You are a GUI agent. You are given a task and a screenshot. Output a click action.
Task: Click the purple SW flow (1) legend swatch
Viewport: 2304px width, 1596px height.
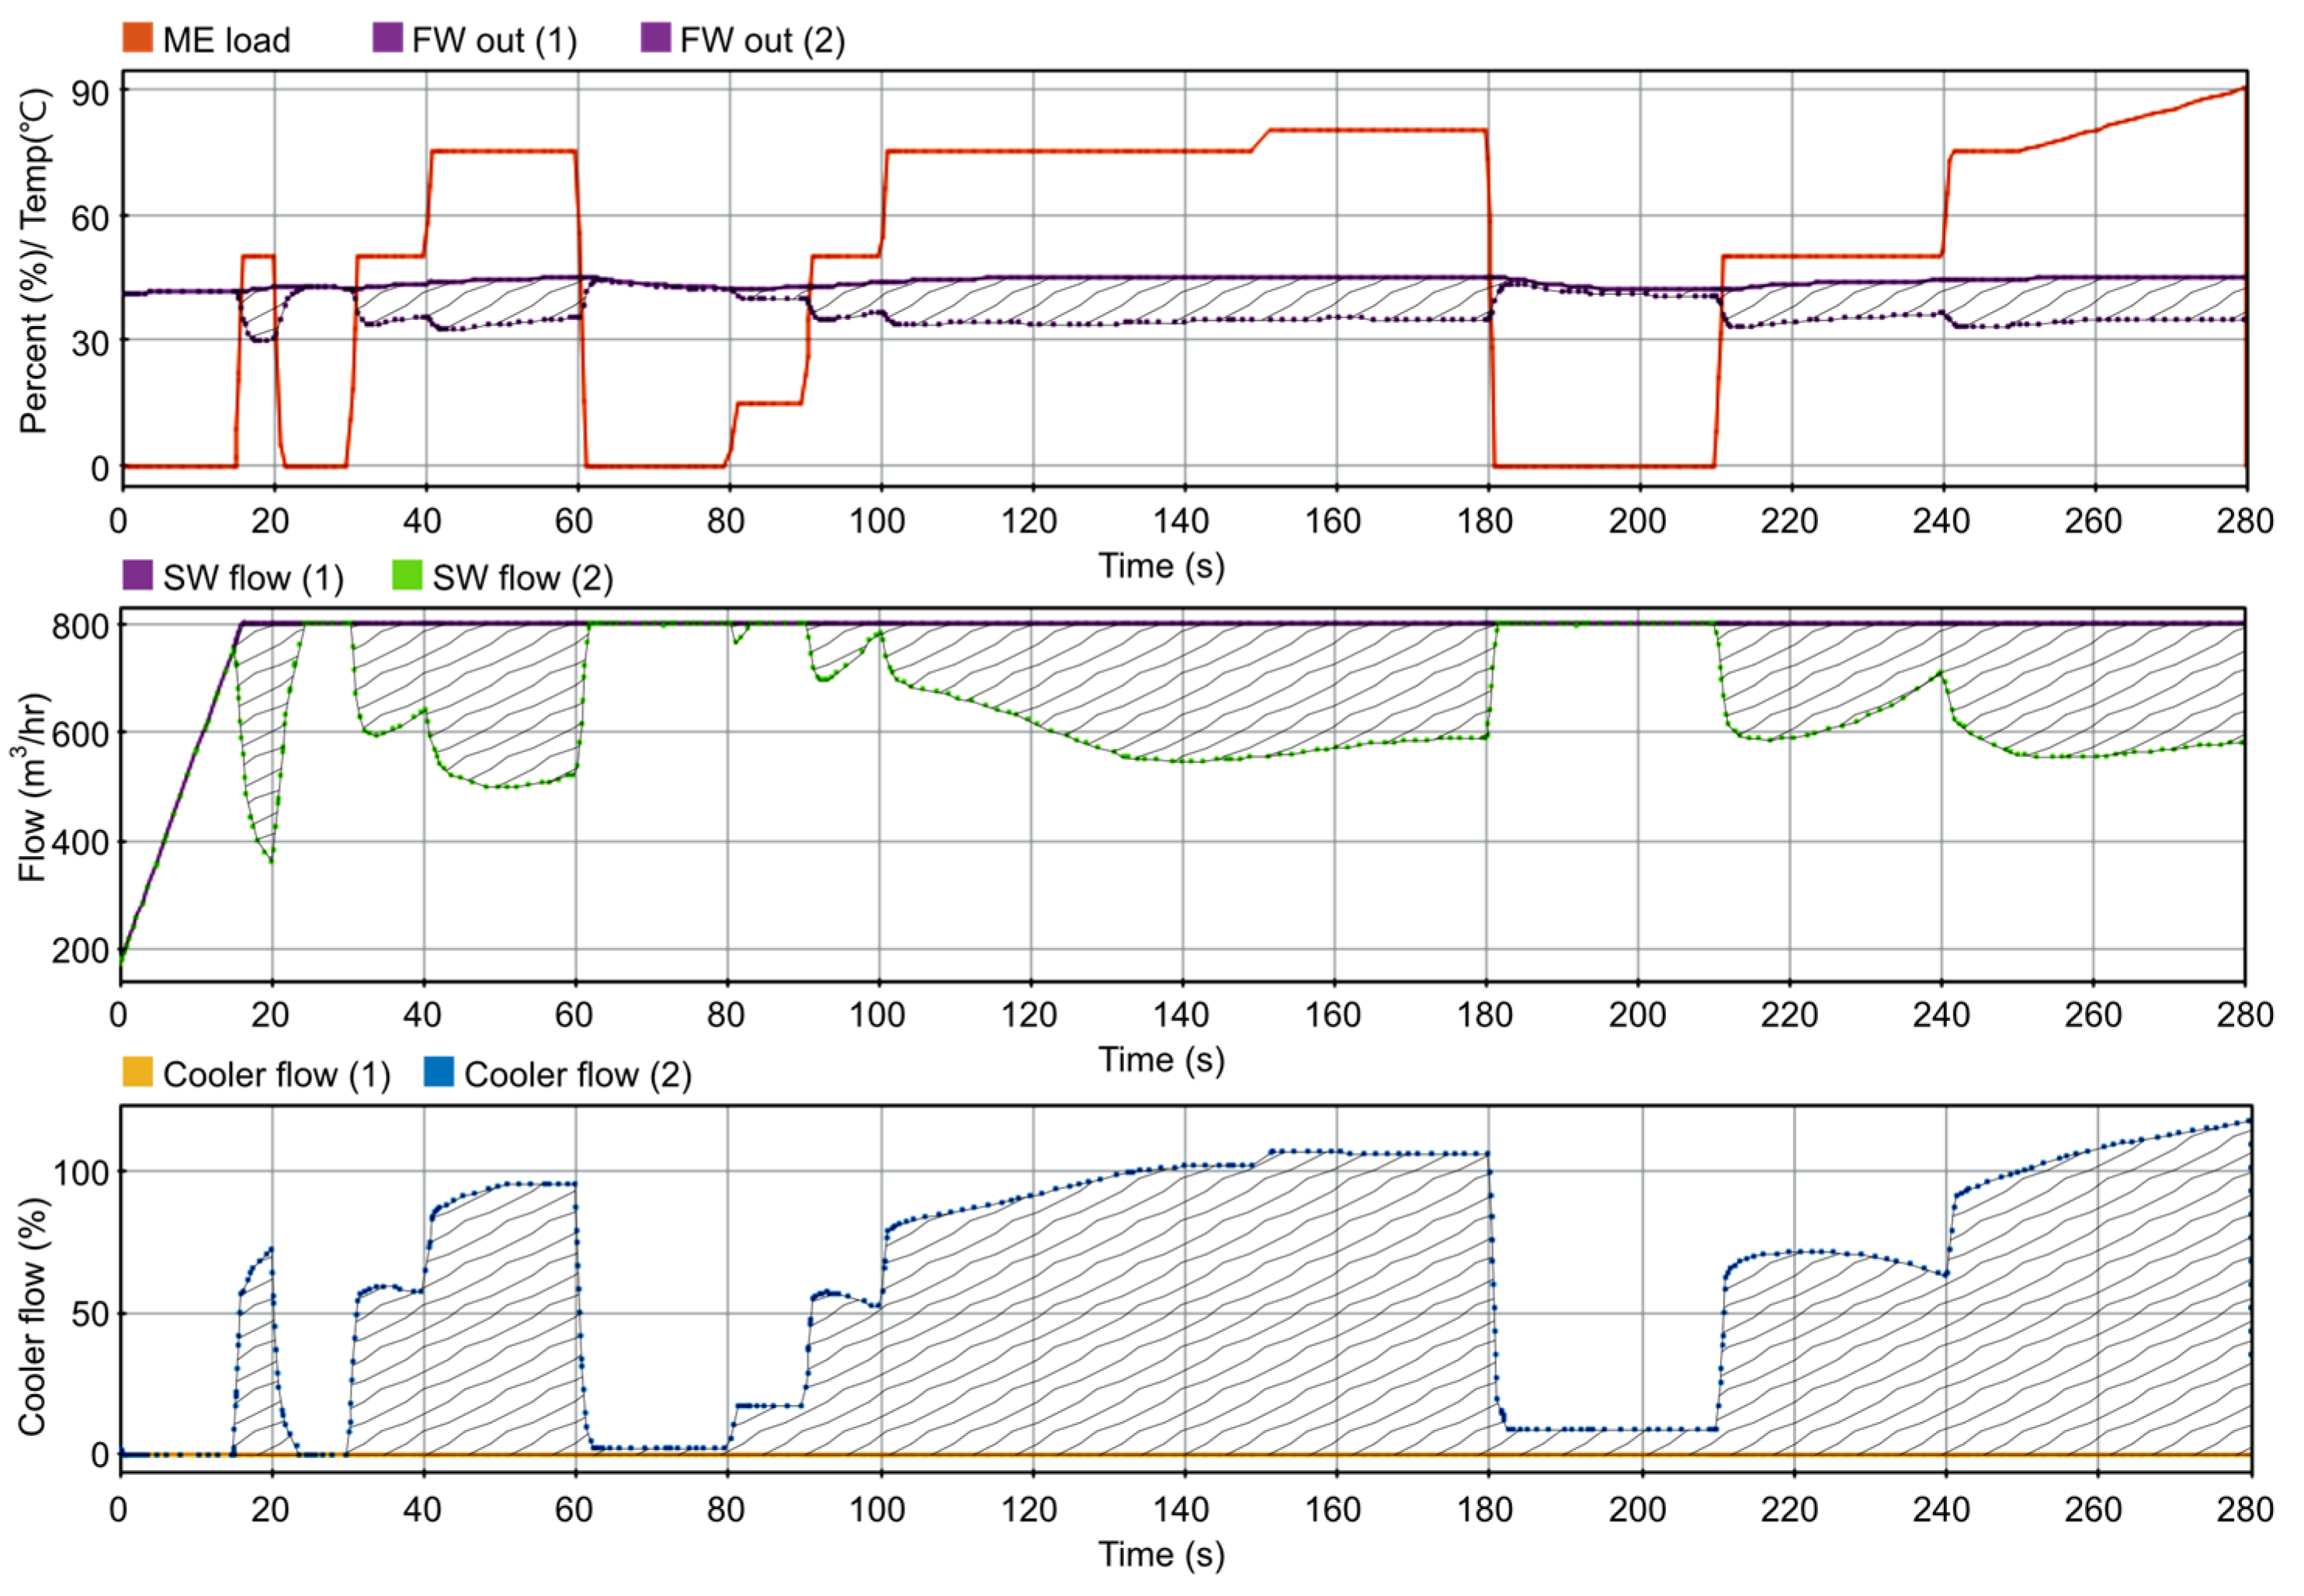[137, 576]
